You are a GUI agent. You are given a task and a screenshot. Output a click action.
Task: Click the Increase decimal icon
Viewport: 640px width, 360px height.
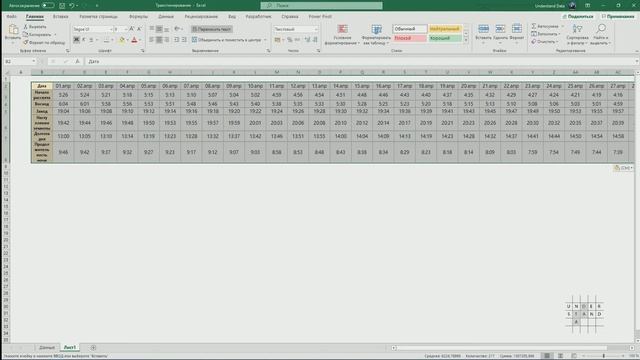pyautogui.click(x=307, y=40)
